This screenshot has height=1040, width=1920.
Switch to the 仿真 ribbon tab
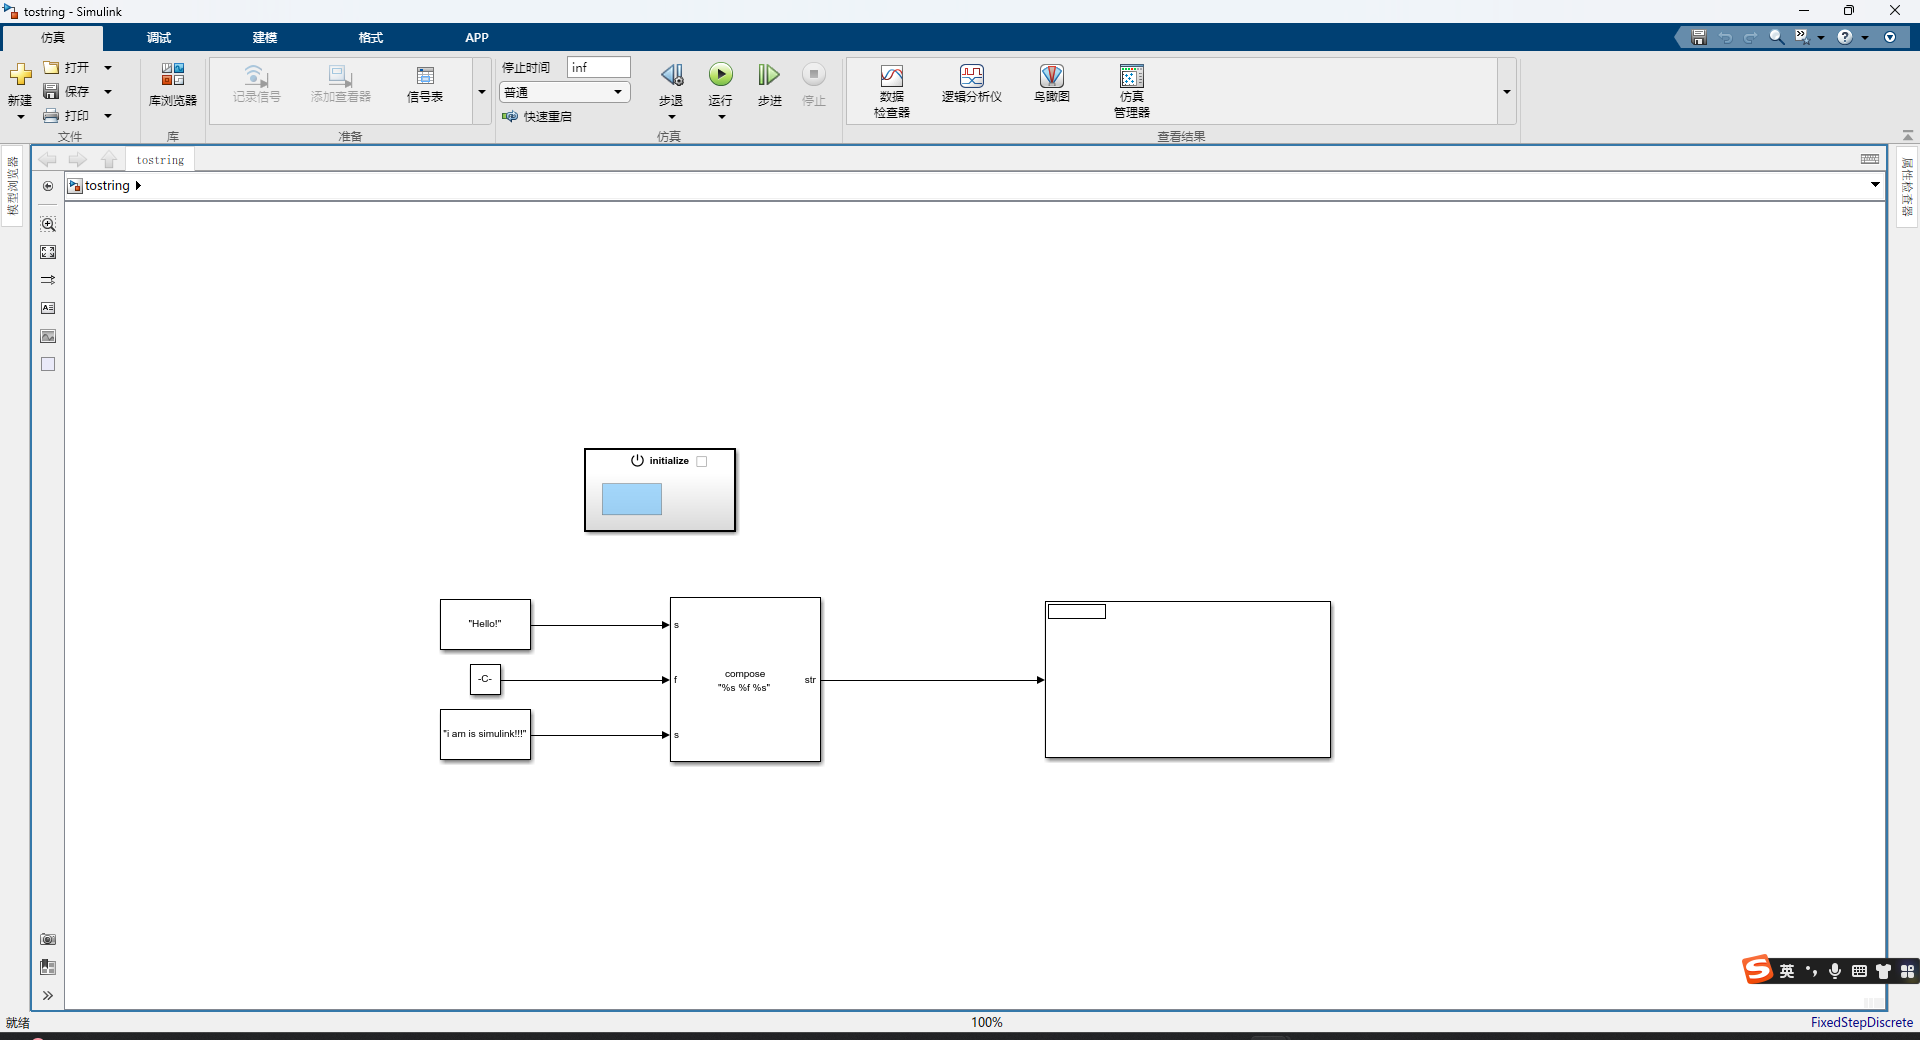53,38
